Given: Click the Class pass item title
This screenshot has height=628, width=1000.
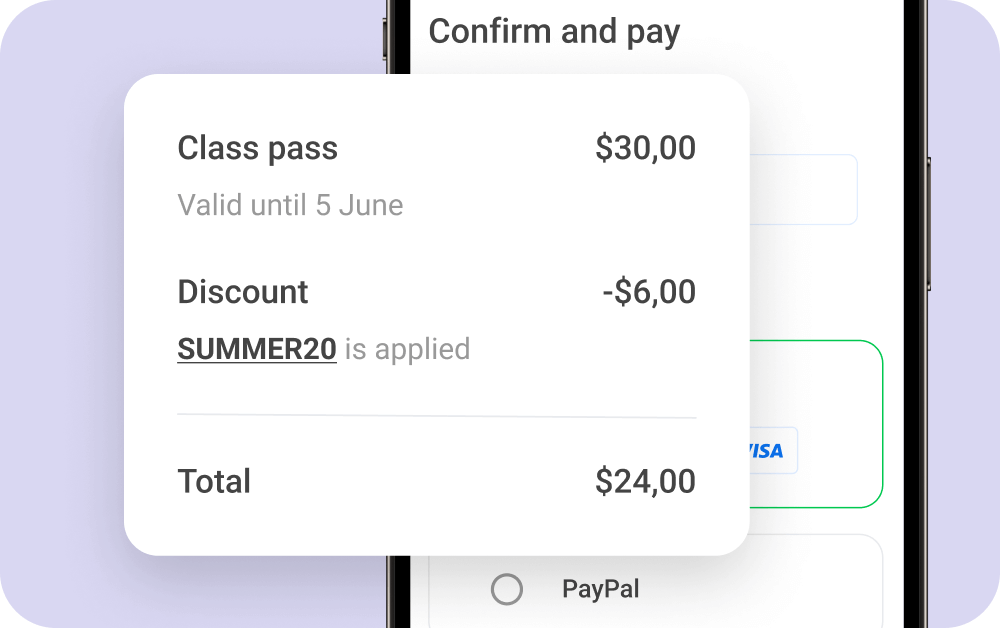Looking at the screenshot, I should point(258,149).
